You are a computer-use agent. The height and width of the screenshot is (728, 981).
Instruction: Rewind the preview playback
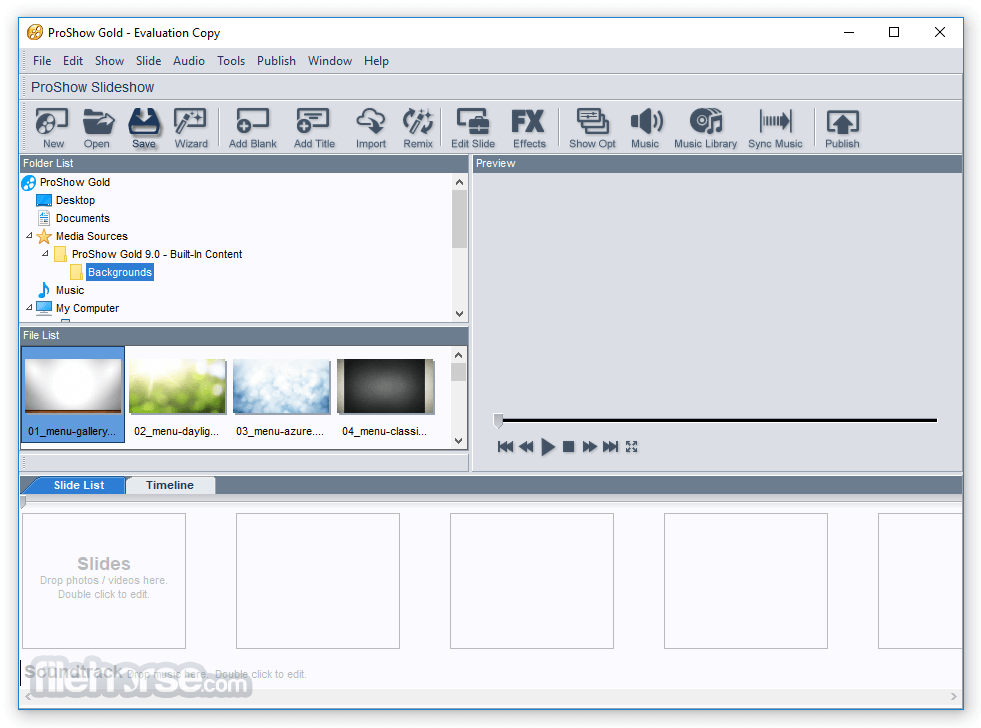tap(526, 447)
